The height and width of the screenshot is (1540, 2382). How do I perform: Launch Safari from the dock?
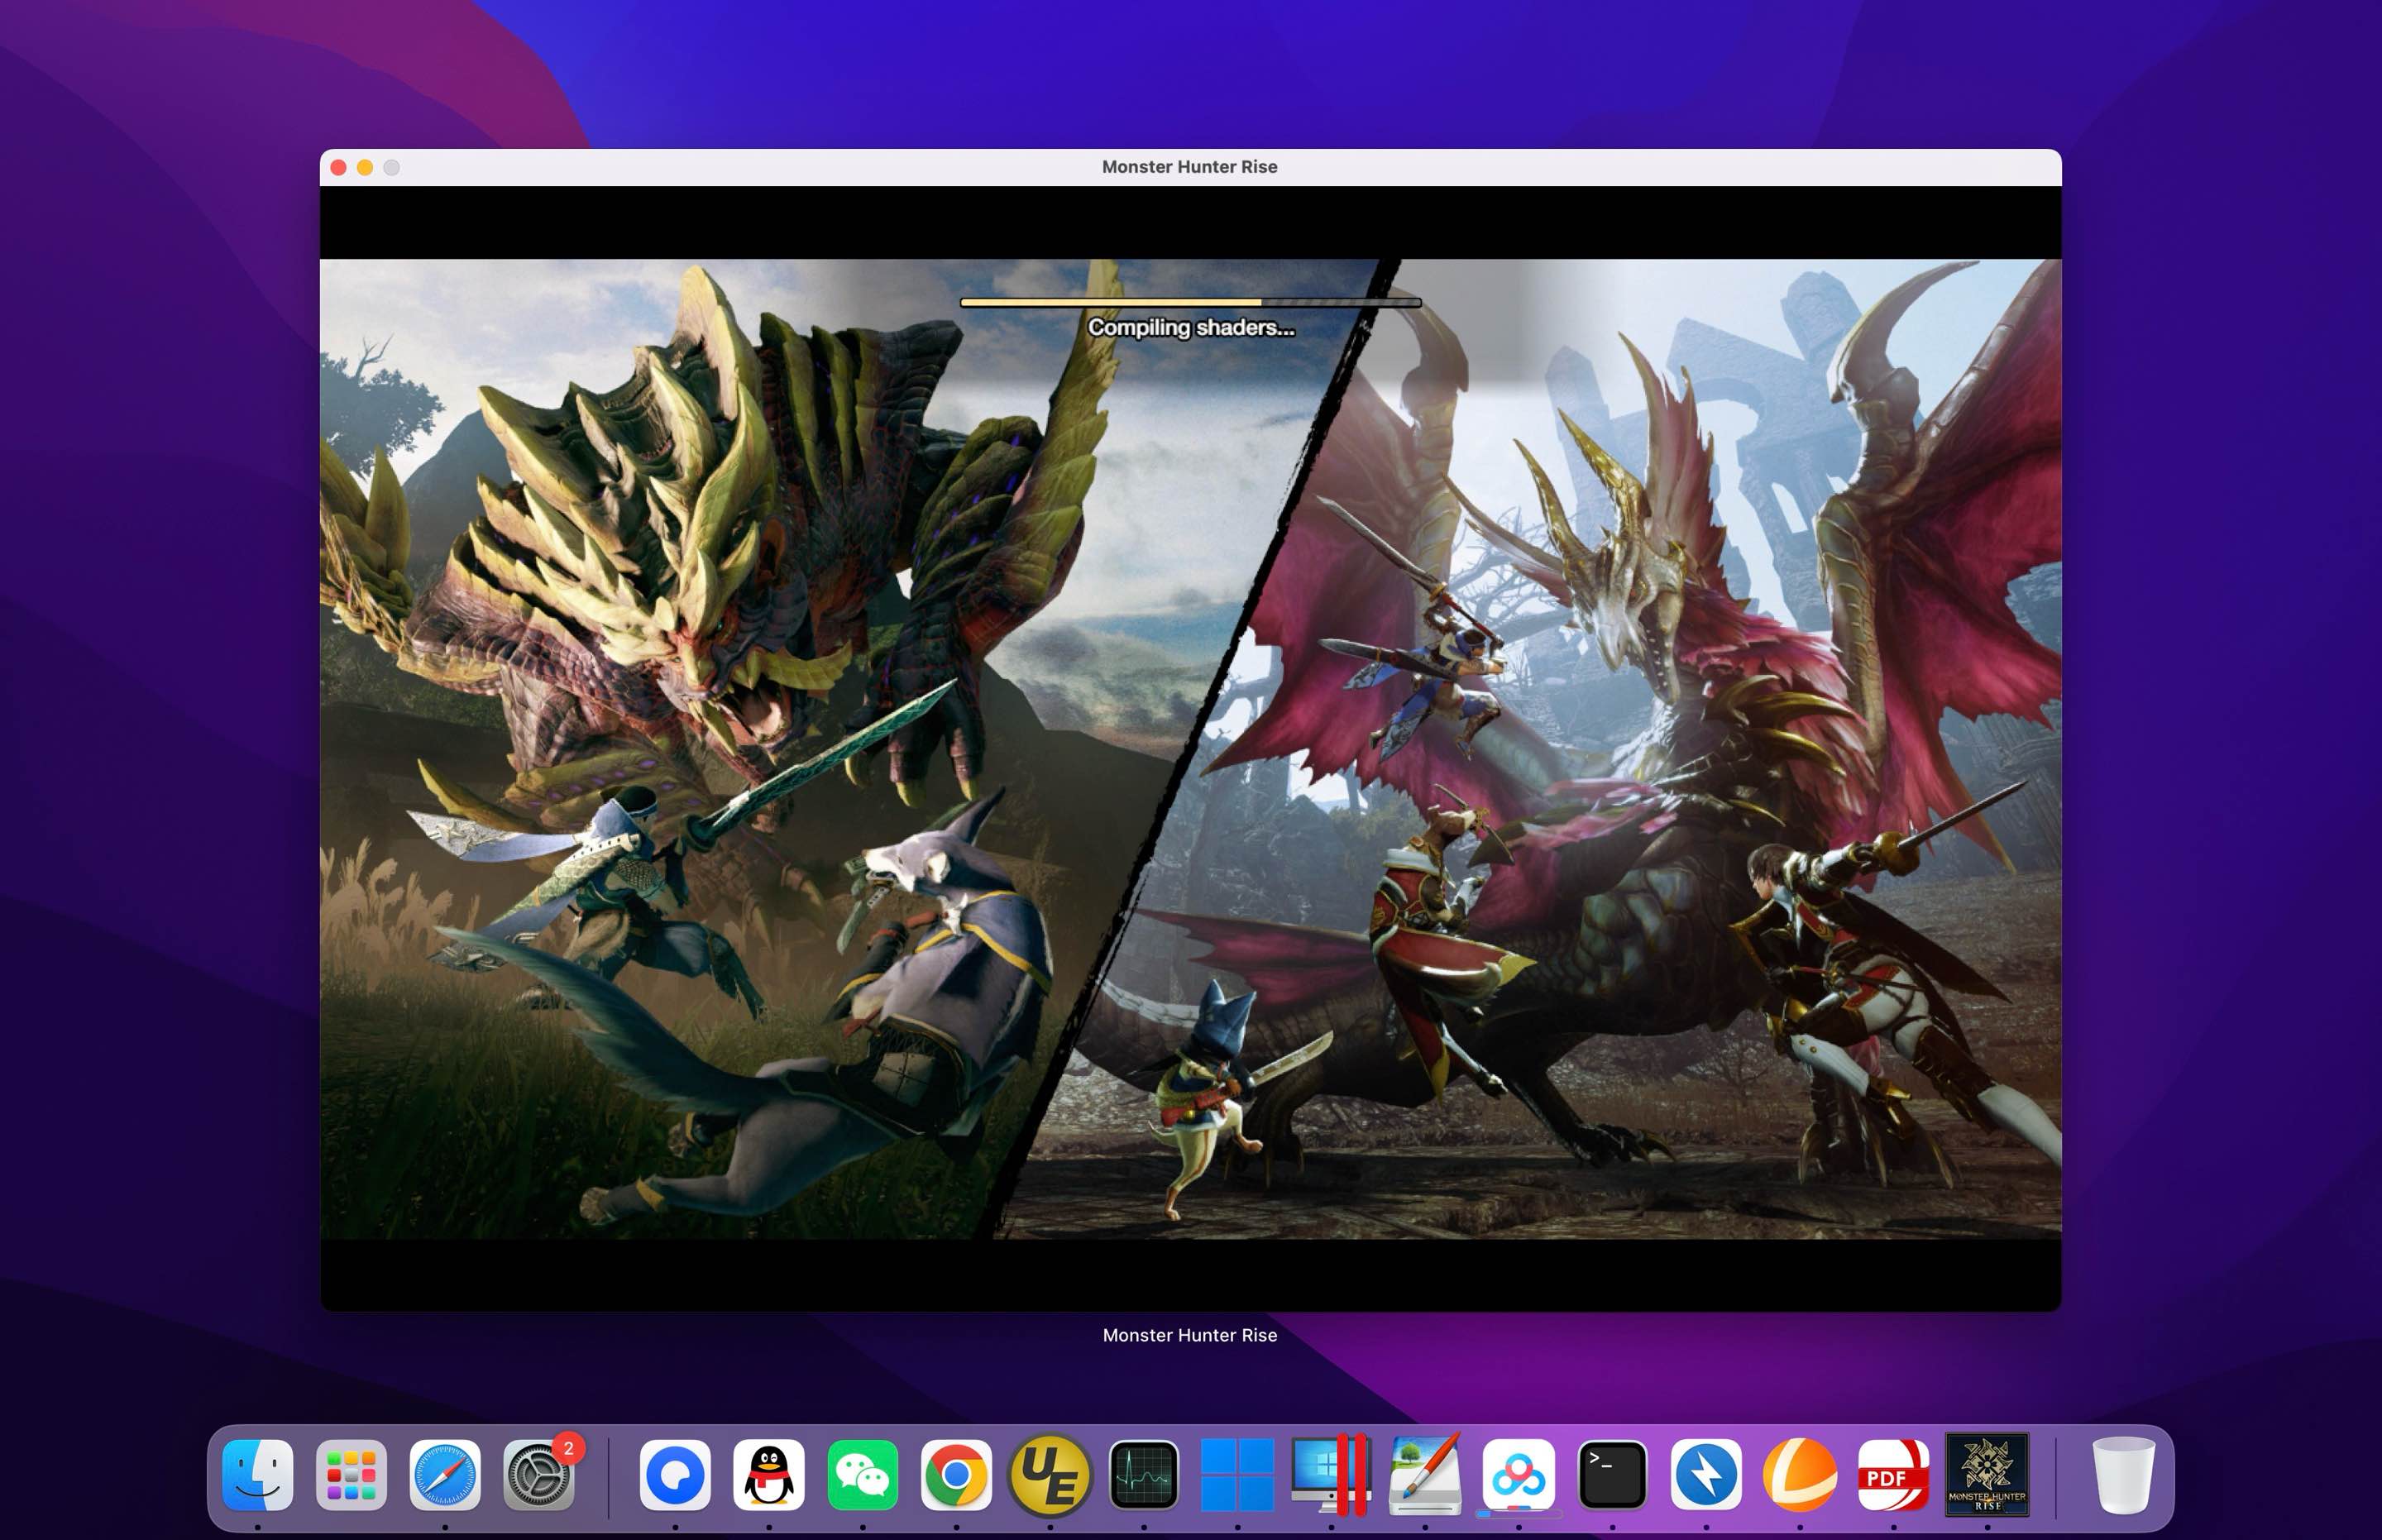[x=445, y=1475]
